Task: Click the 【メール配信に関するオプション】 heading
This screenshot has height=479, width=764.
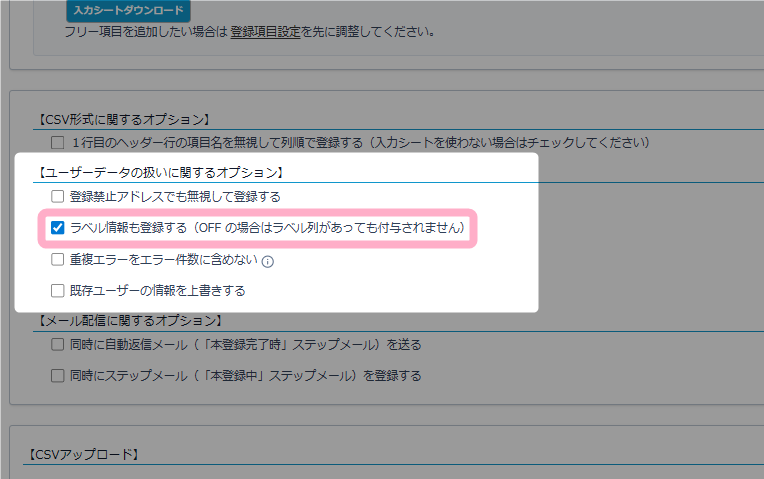Action: coord(128,321)
